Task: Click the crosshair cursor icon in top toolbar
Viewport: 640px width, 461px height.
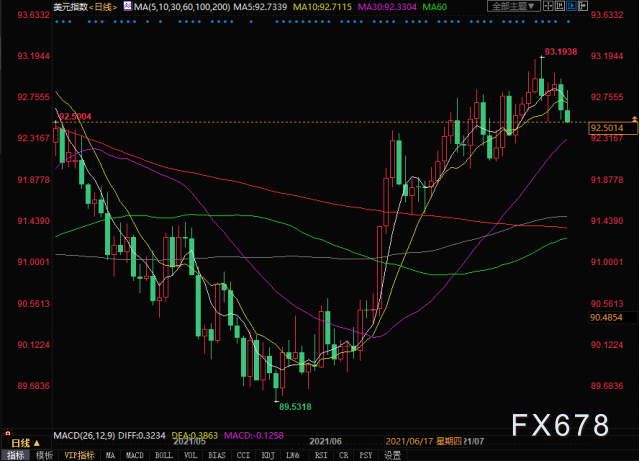Action: coord(546,6)
